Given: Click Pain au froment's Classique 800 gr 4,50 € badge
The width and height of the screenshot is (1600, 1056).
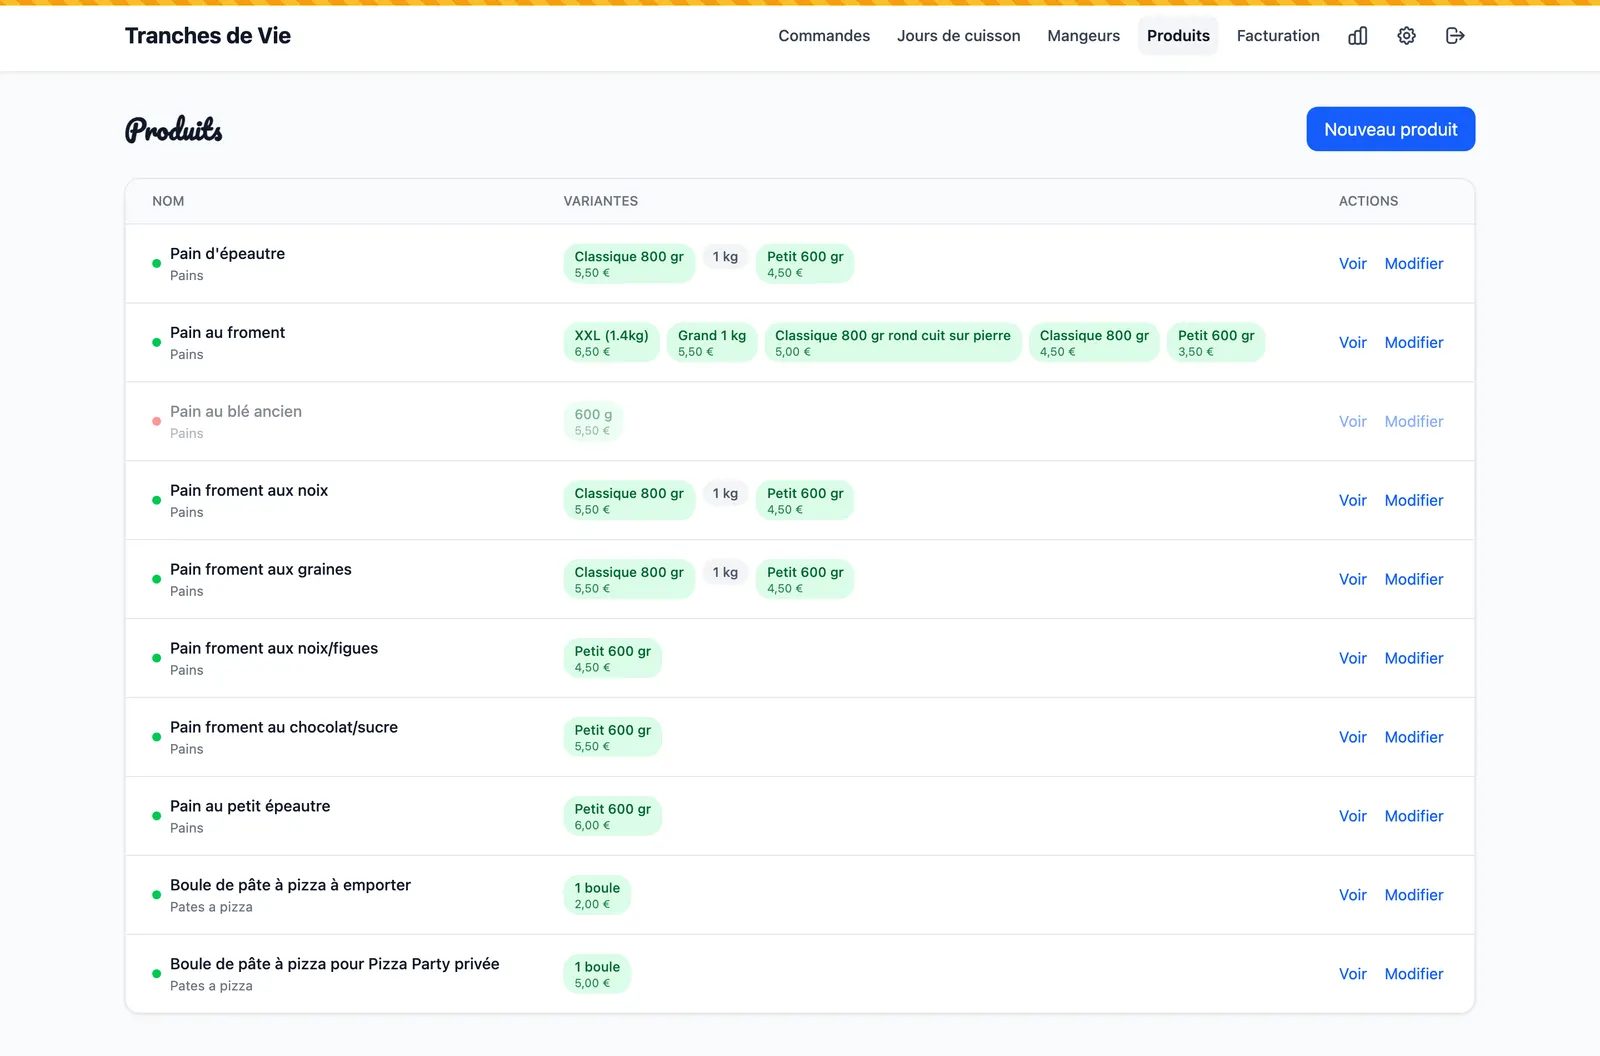Looking at the screenshot, I should (x=1094, y=343).
